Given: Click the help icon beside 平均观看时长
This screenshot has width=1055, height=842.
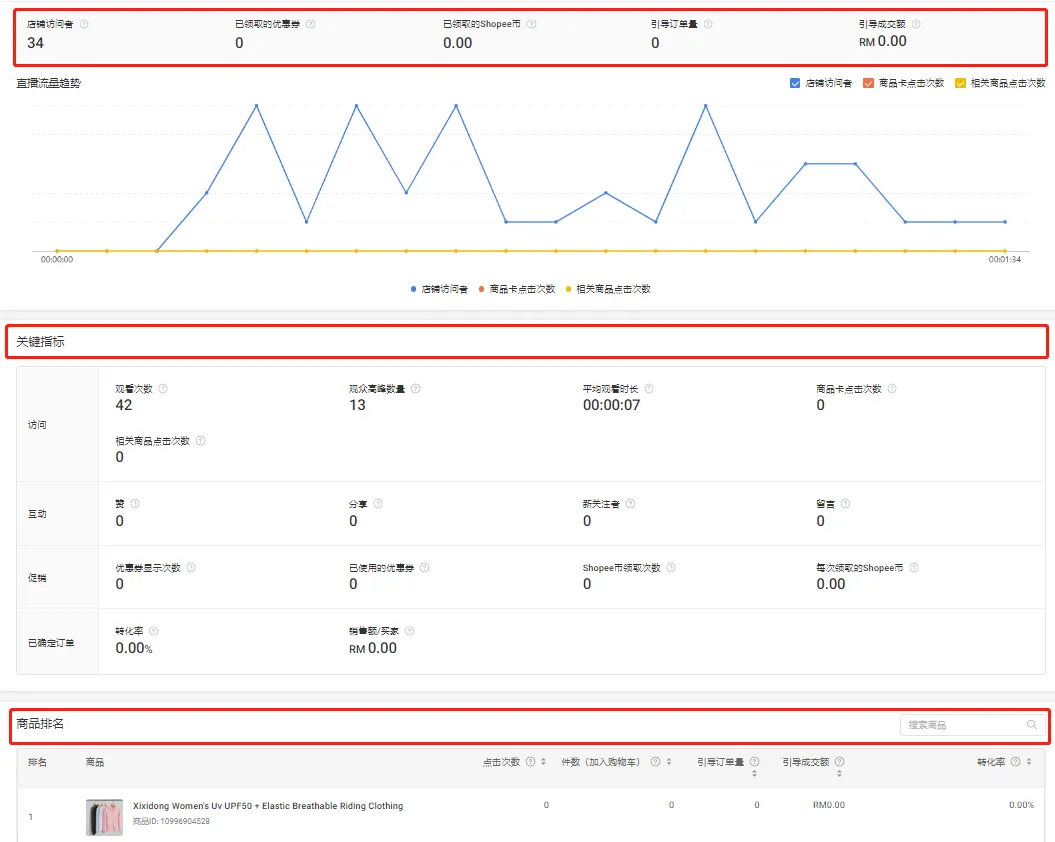Looking at the screenshot, I should [648, 389].
